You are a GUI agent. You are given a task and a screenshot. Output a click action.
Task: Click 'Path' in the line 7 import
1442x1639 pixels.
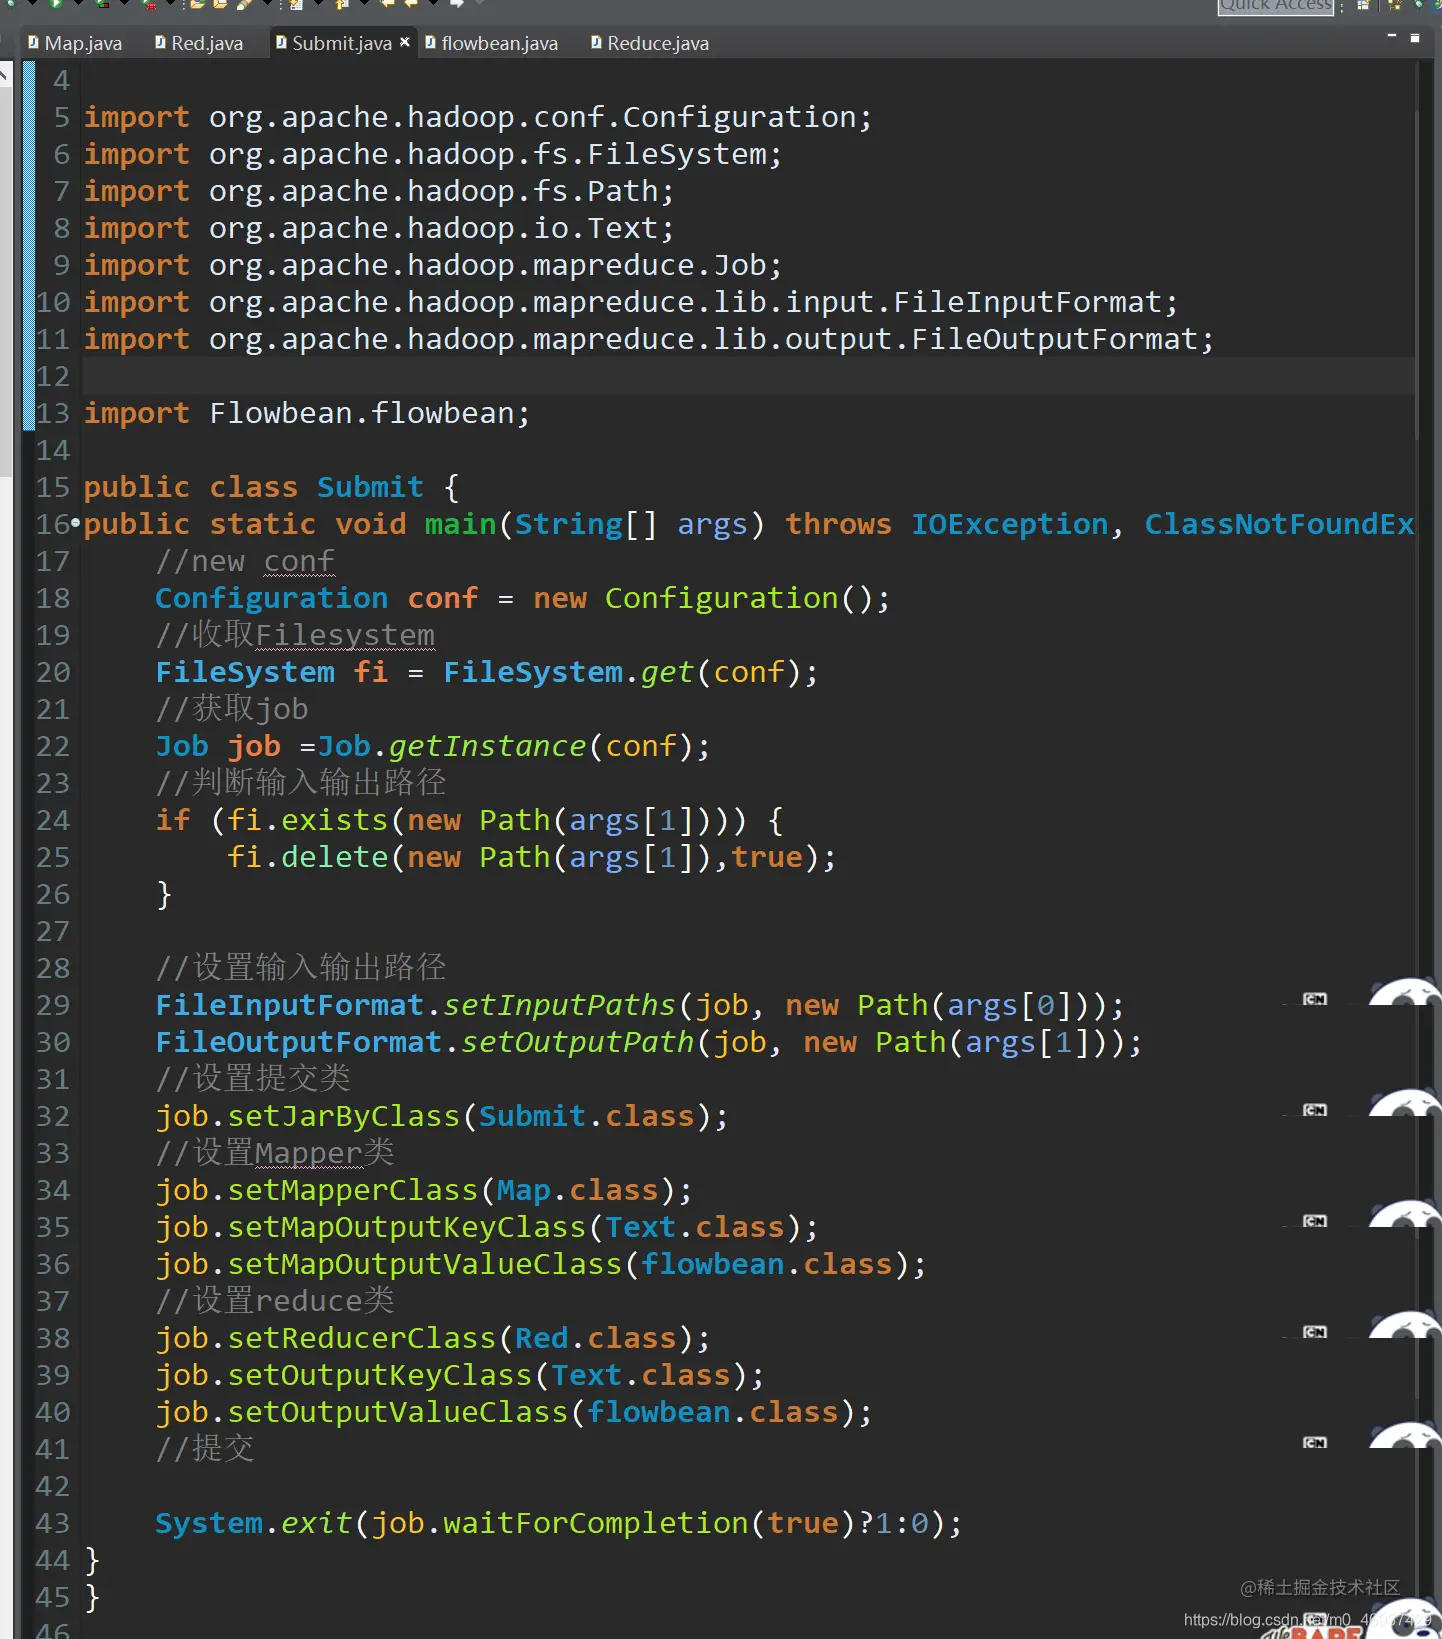pyautogui.click(x=622, y=191)
